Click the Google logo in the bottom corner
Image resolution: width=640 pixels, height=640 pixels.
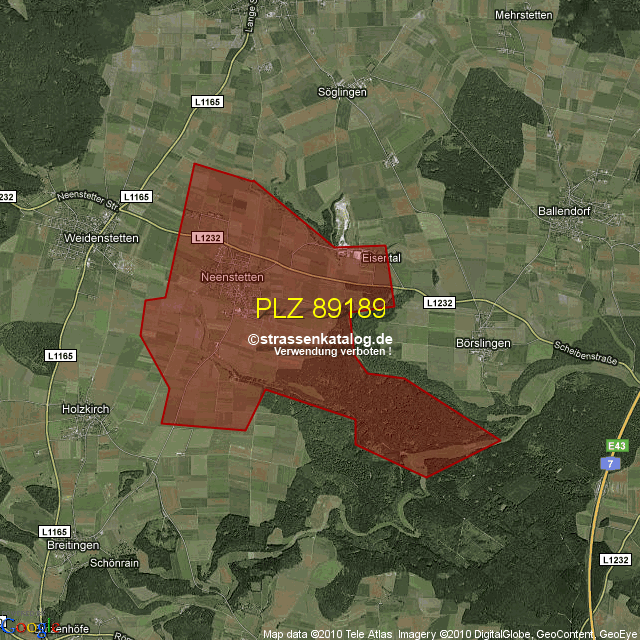[31, 627]
